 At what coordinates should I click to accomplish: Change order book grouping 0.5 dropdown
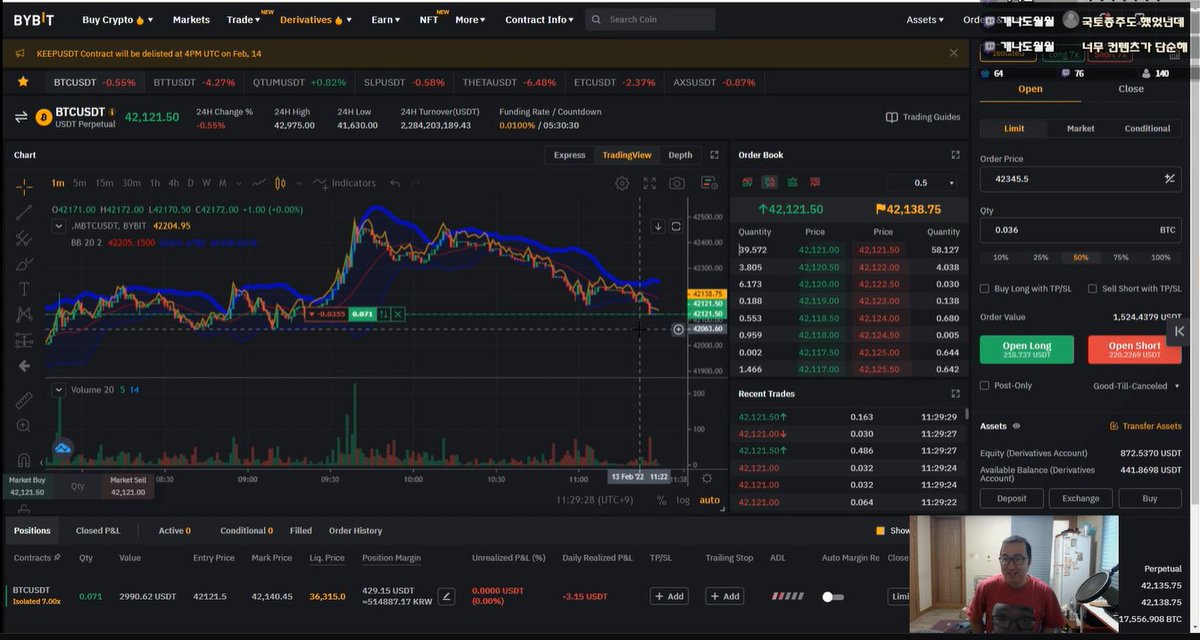tap(921, 183)
